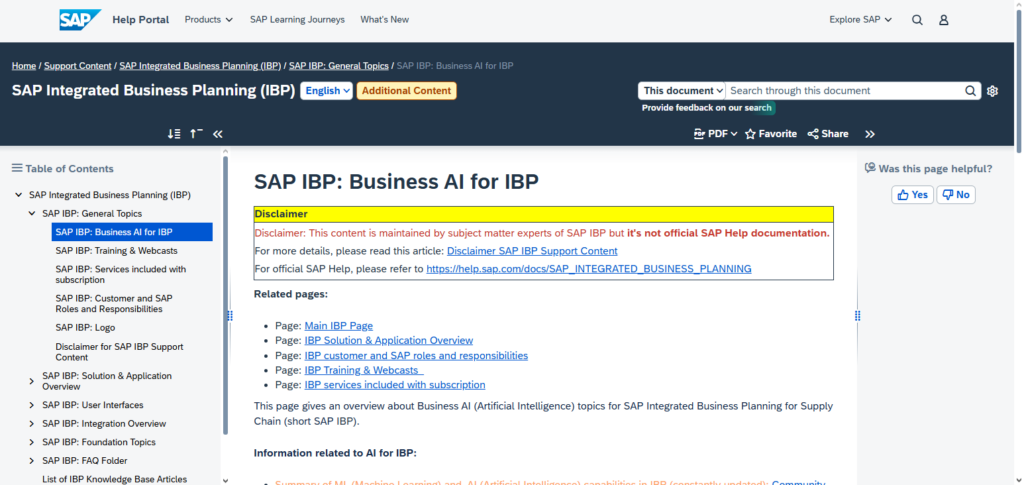Image resolution: width=1024 pixels, height=485 pixels.
Task: Select SAP IBP: Business AI for IBP tree item
Action: [132, 232]
